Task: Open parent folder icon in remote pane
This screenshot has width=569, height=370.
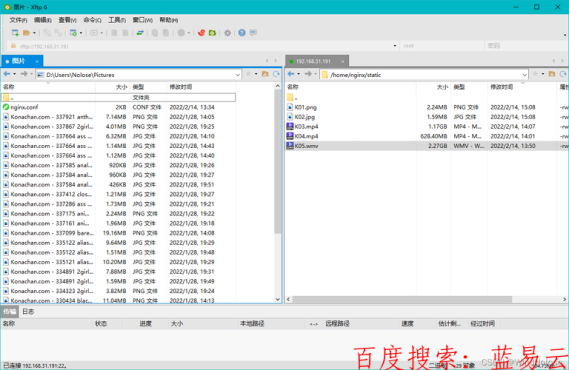Action: pyautogui.click(x=552, y=74)
